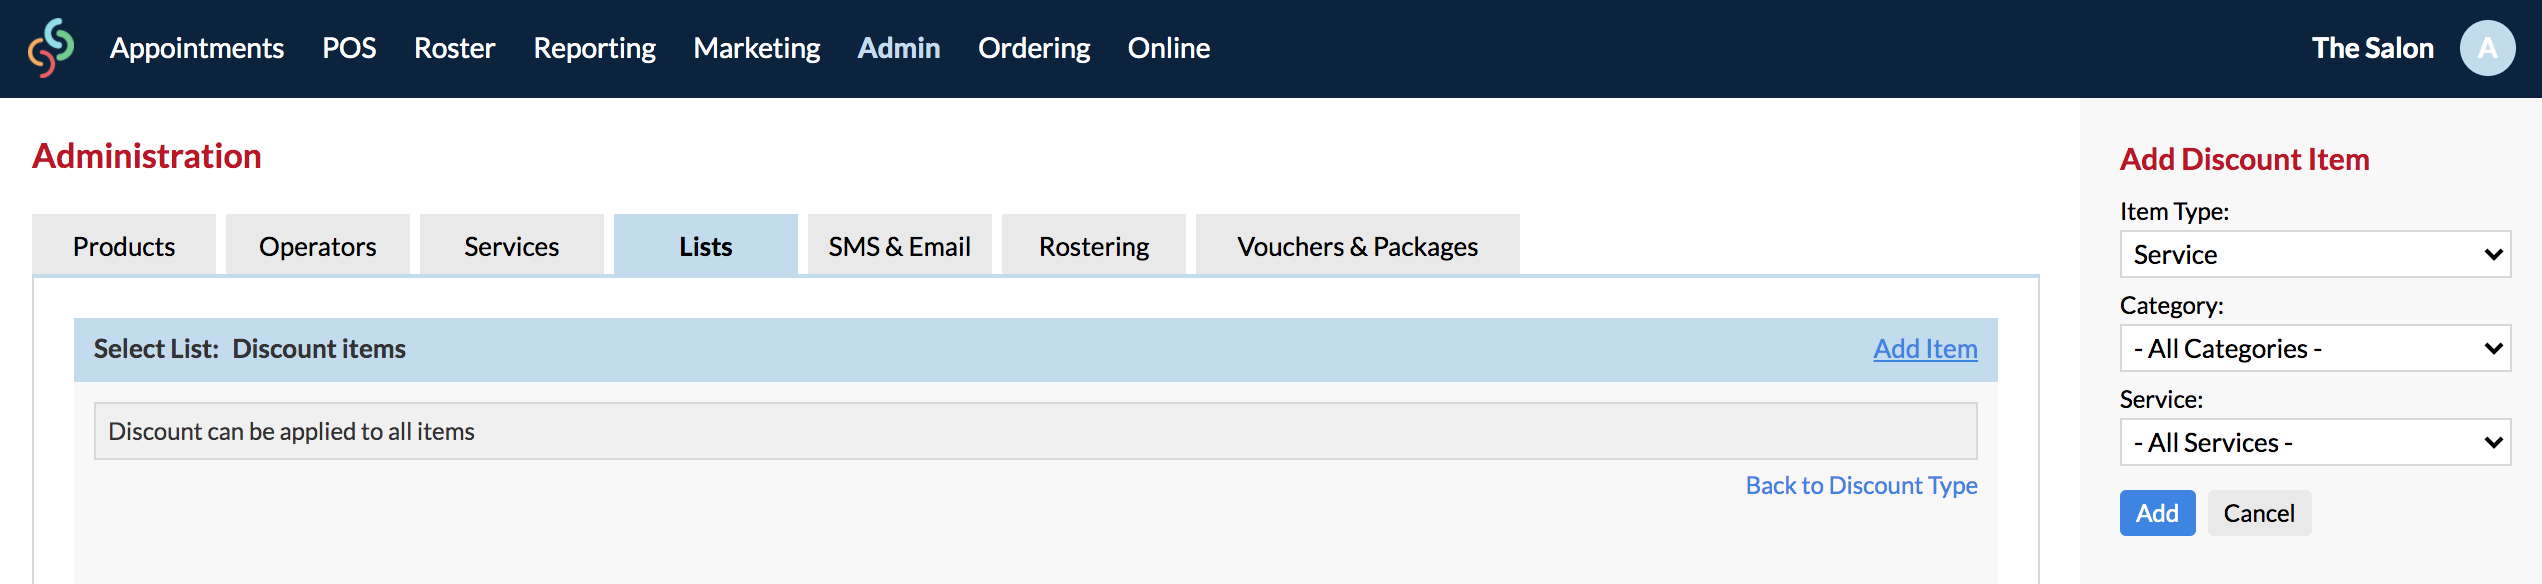Viewport: 2542px width, 584px height.
Task: Select Roster in the navigation bar
Action: [455, 48]
